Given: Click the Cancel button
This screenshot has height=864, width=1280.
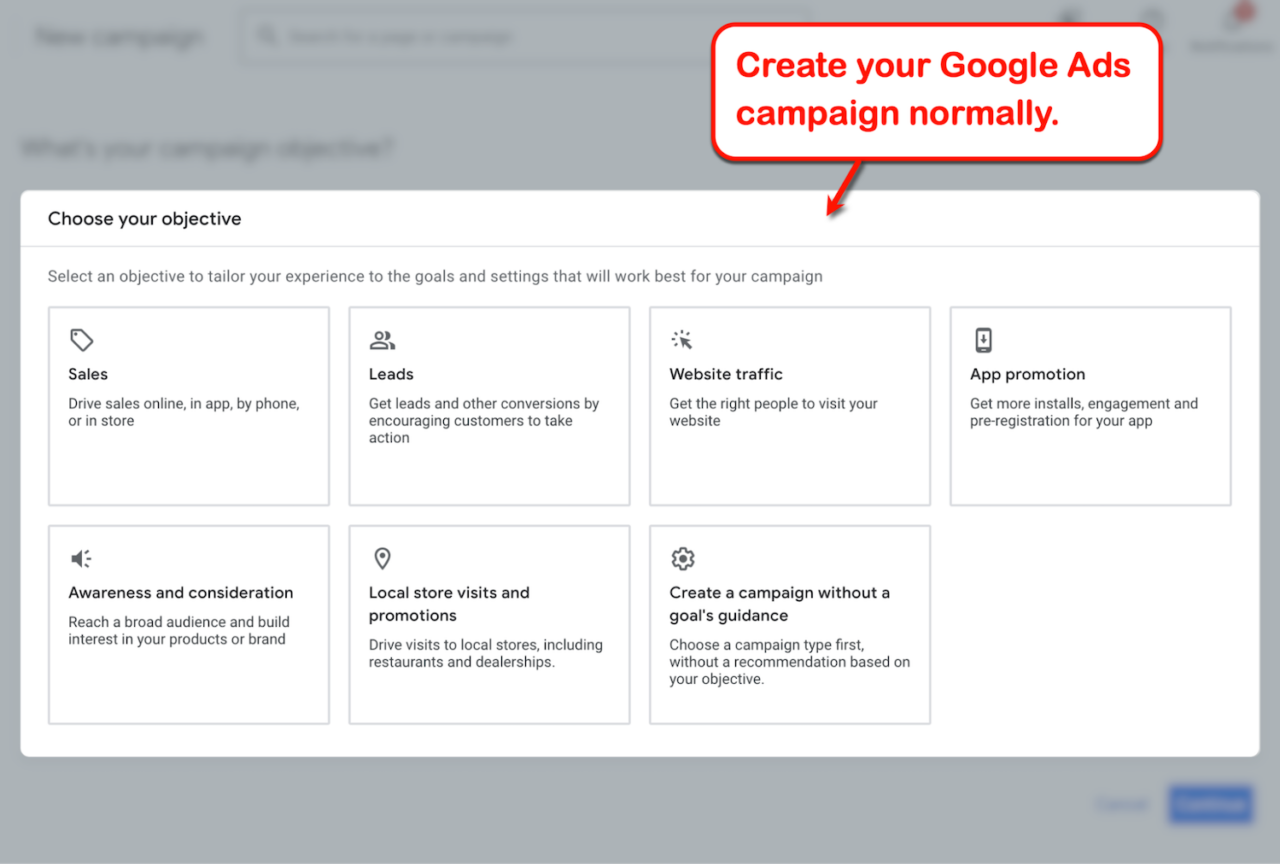Looking at the screenshot, I should 1122,804.
